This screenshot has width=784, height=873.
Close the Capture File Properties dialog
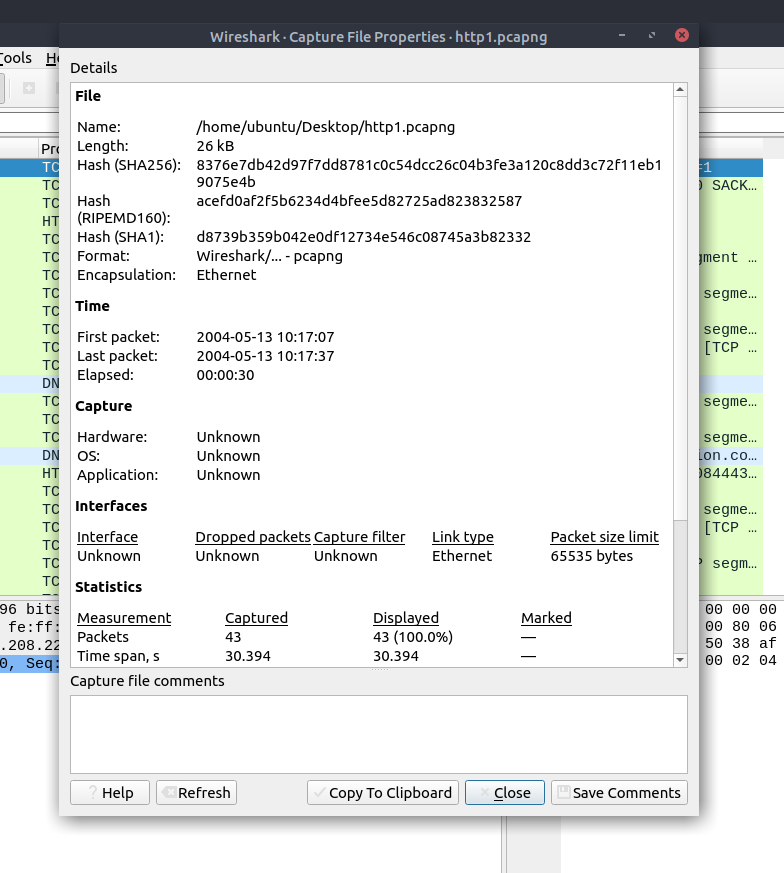pos(504,792)
